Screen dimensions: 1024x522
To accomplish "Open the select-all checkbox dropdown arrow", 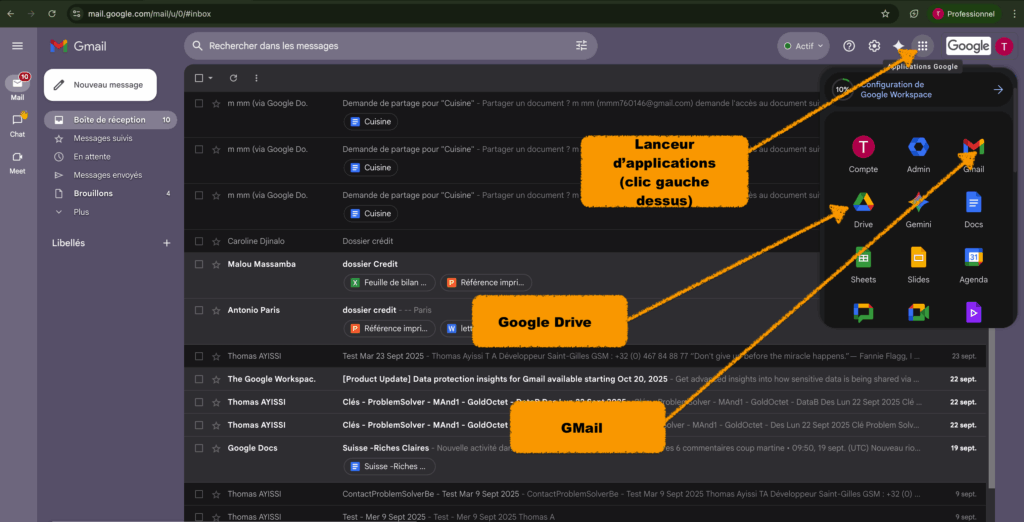I will (x=210, y=78).
